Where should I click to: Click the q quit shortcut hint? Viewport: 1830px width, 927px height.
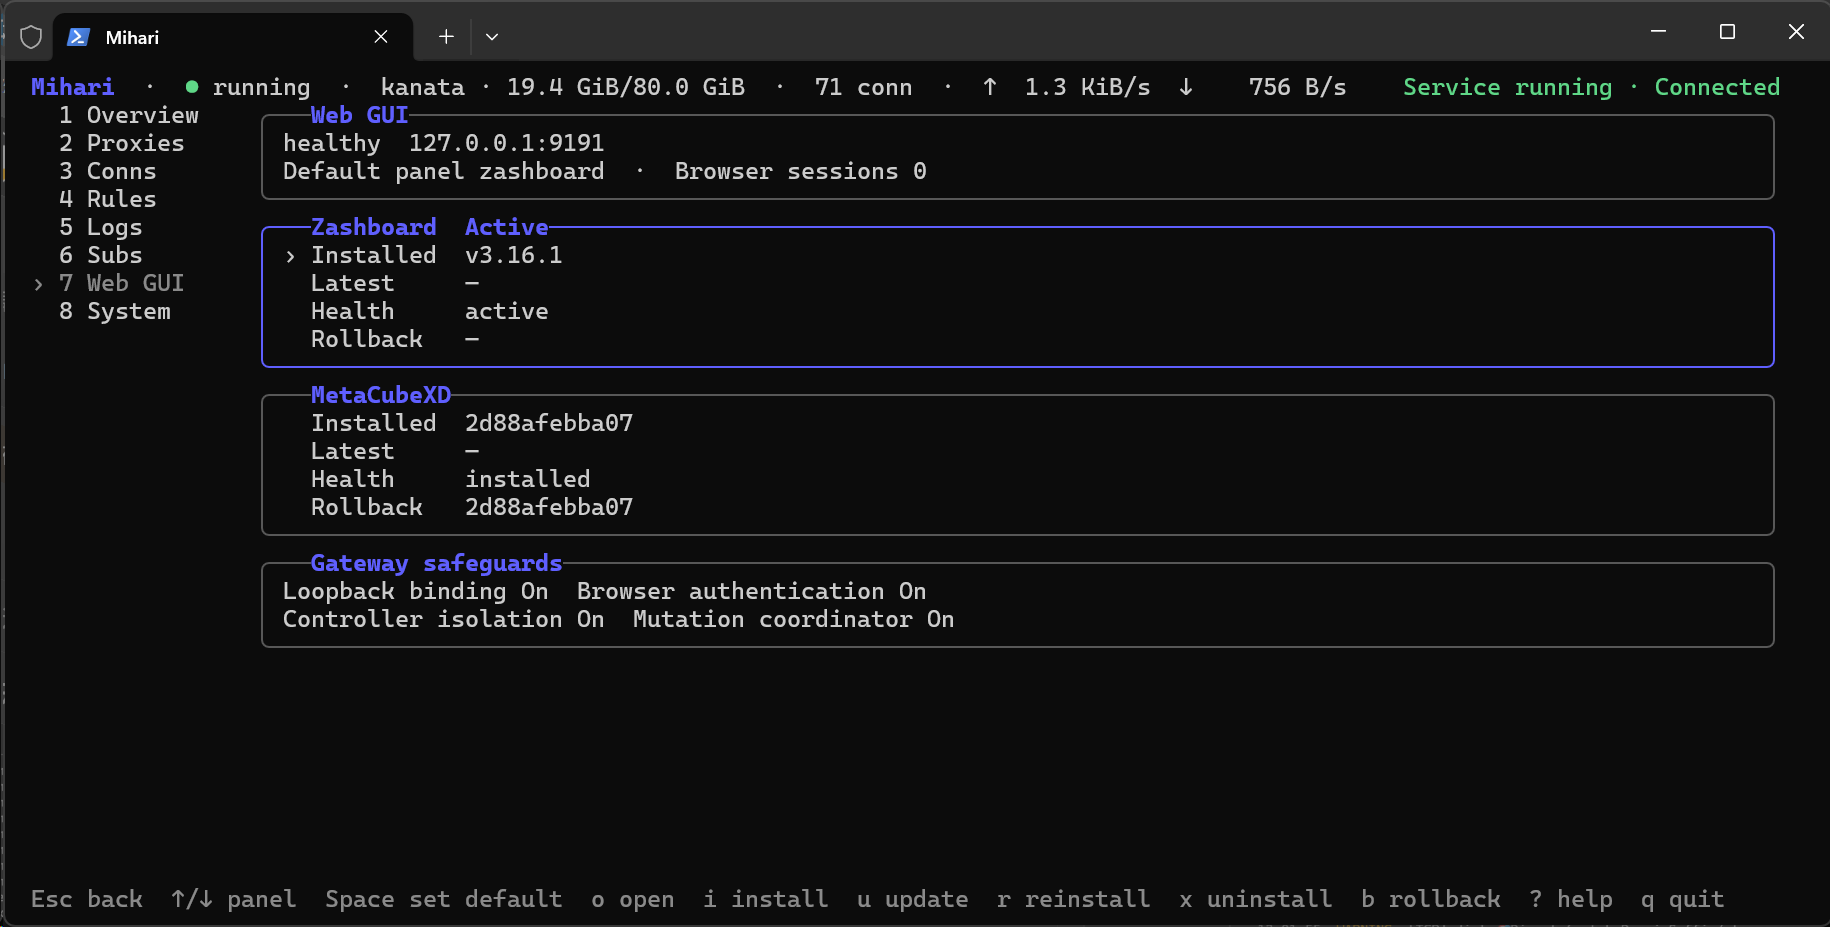click(x=1683, y=899)
